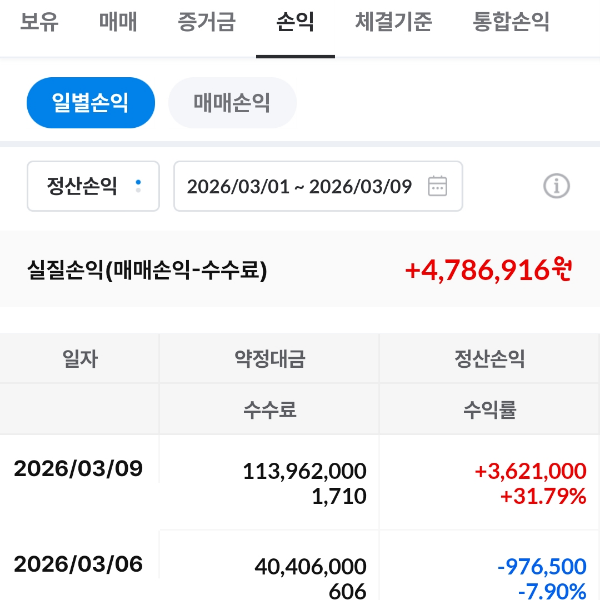
Task: Tap the information circle icon
Action: (556, 186)
